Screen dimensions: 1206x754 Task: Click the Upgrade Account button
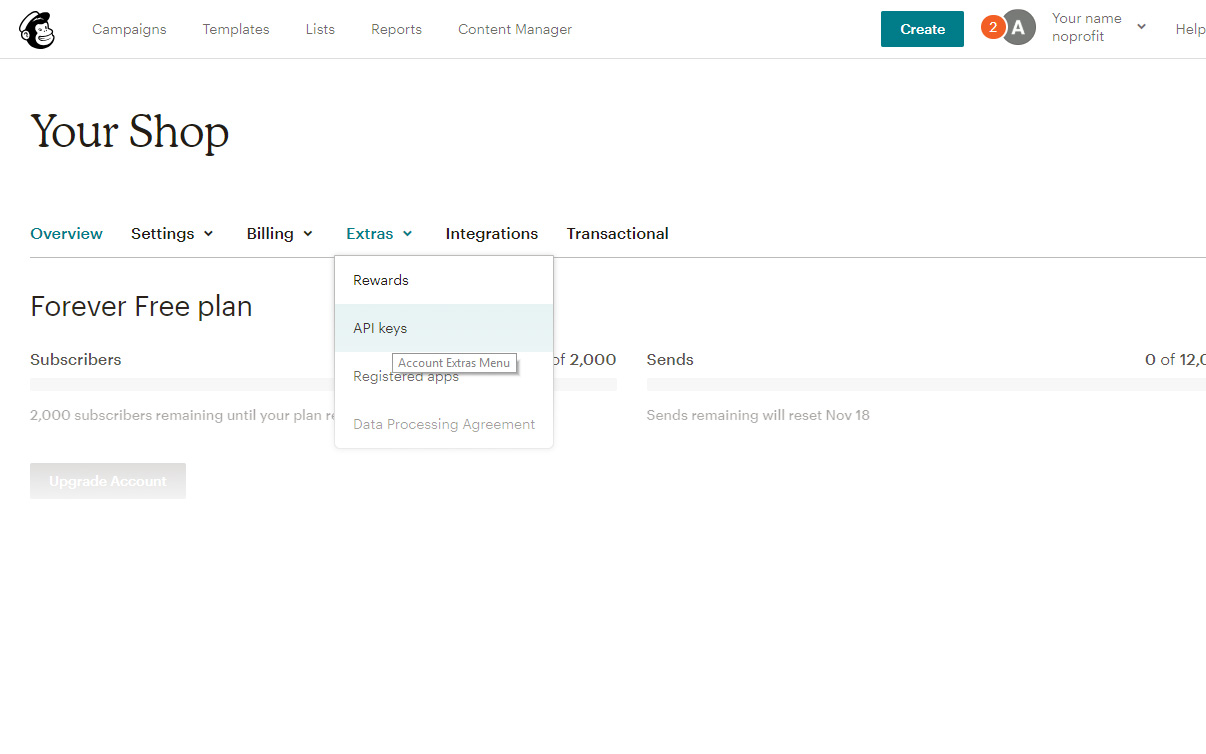point(108,481)
